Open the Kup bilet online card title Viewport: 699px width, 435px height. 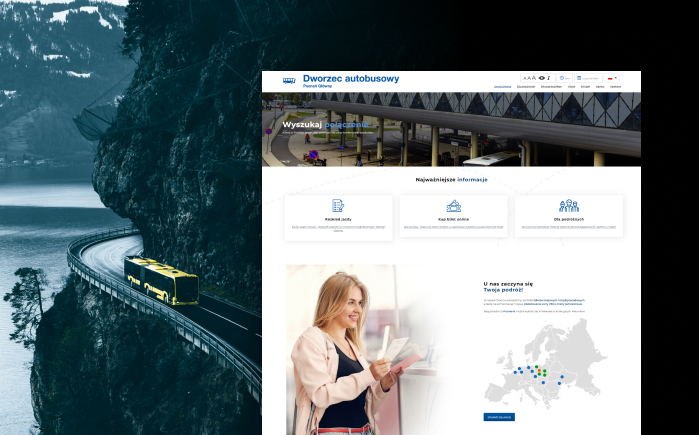[453, 218]
